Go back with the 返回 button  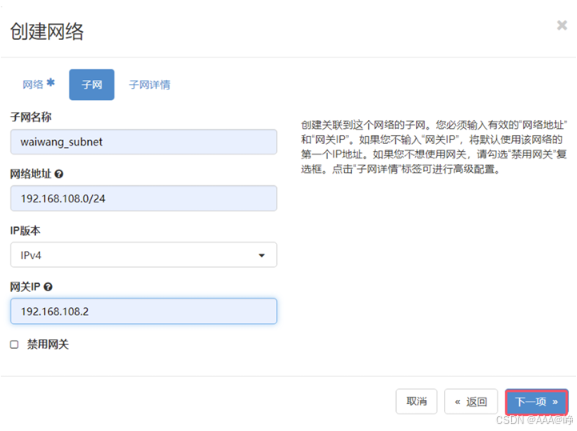pyautogui.click(x=471, y=401)
